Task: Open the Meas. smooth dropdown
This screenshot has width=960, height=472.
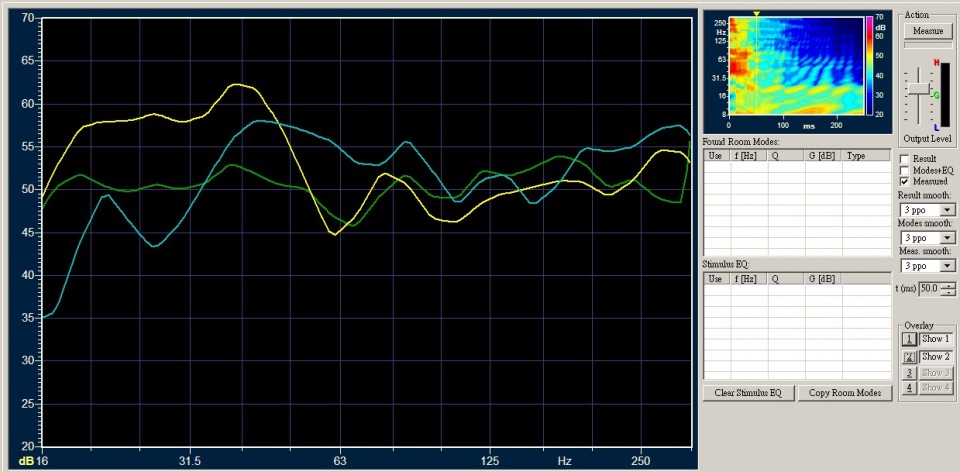Action: pos(947,266)
